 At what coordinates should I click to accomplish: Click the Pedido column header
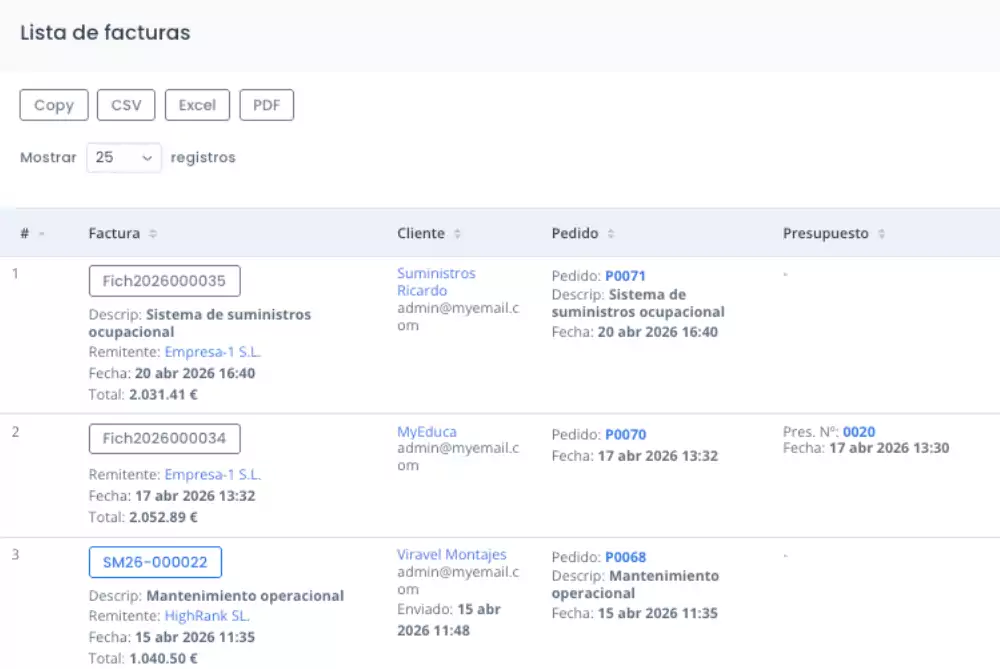(x=575, y=234)
